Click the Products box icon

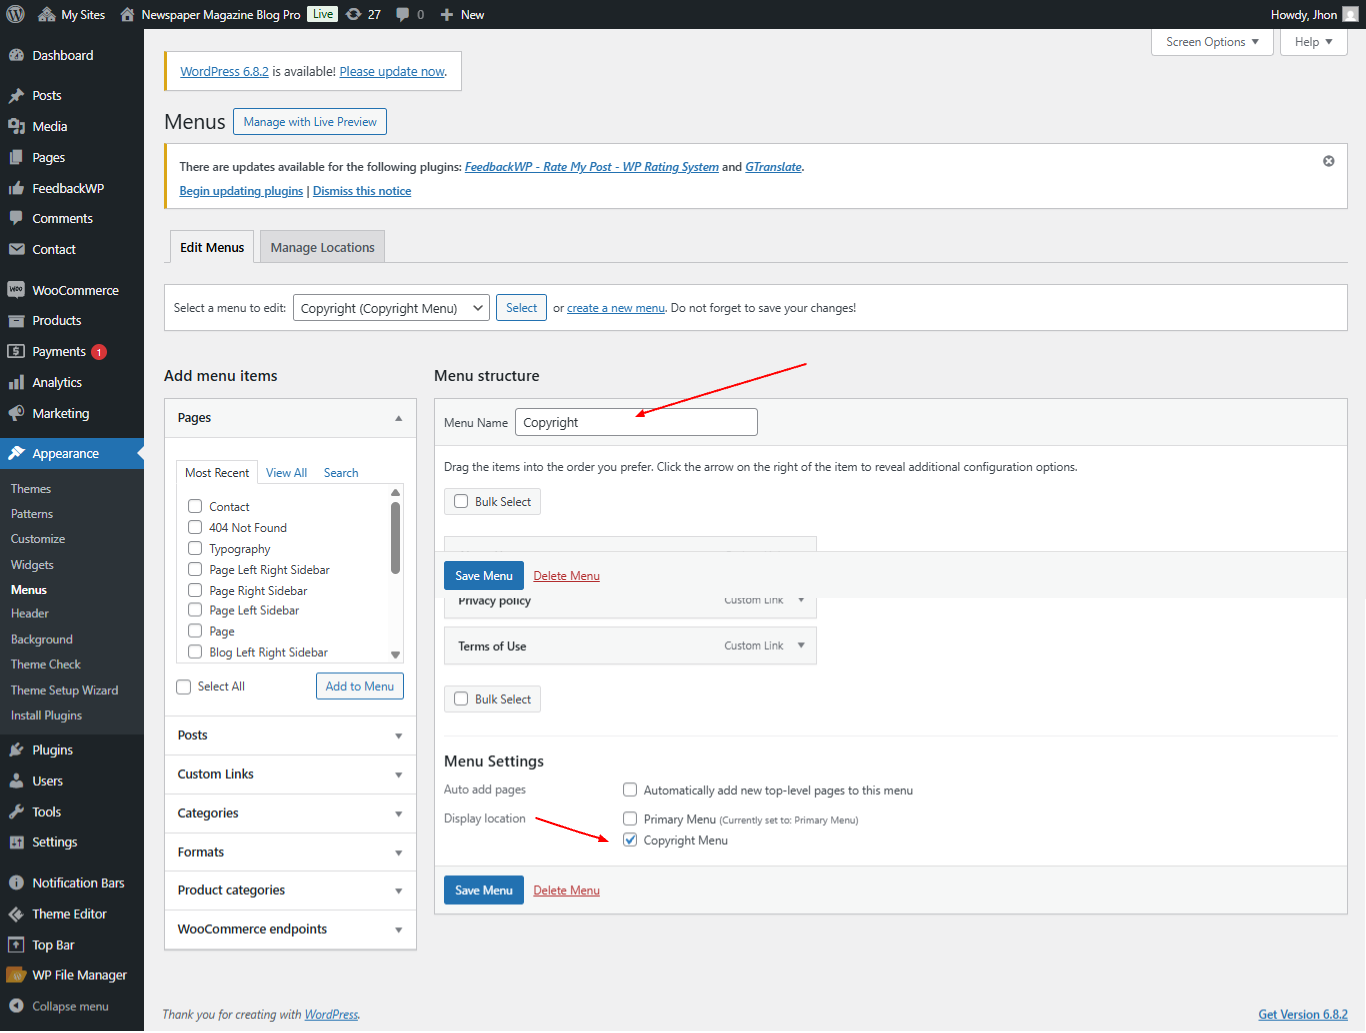16,321
